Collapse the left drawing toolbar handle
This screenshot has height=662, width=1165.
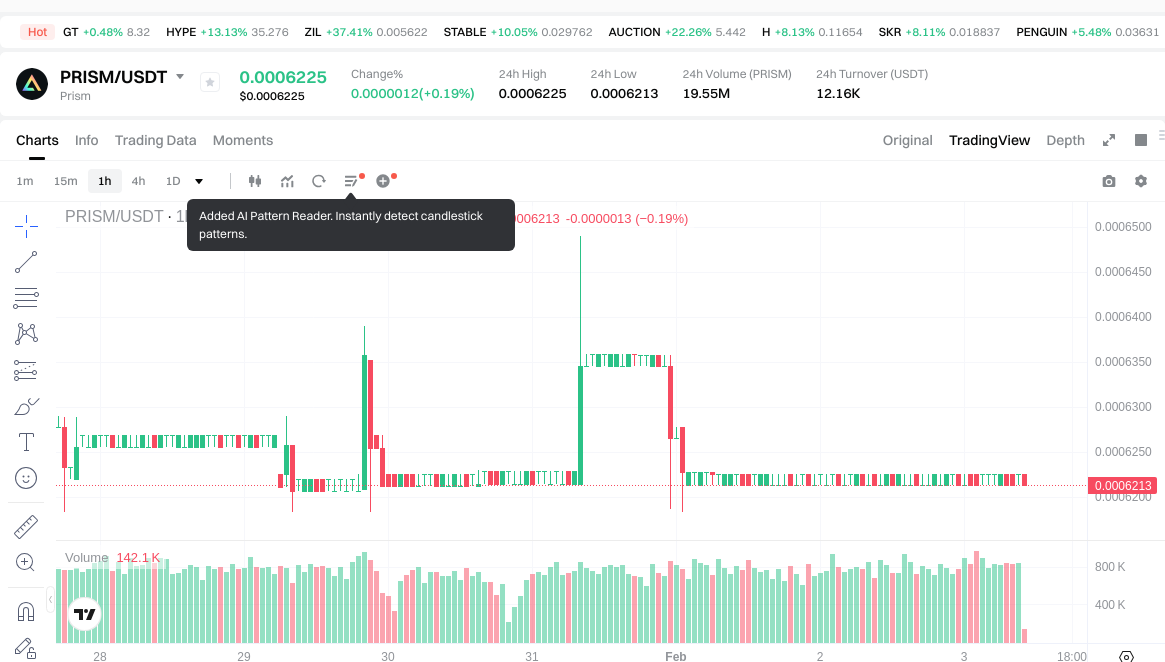pos(50,598)
